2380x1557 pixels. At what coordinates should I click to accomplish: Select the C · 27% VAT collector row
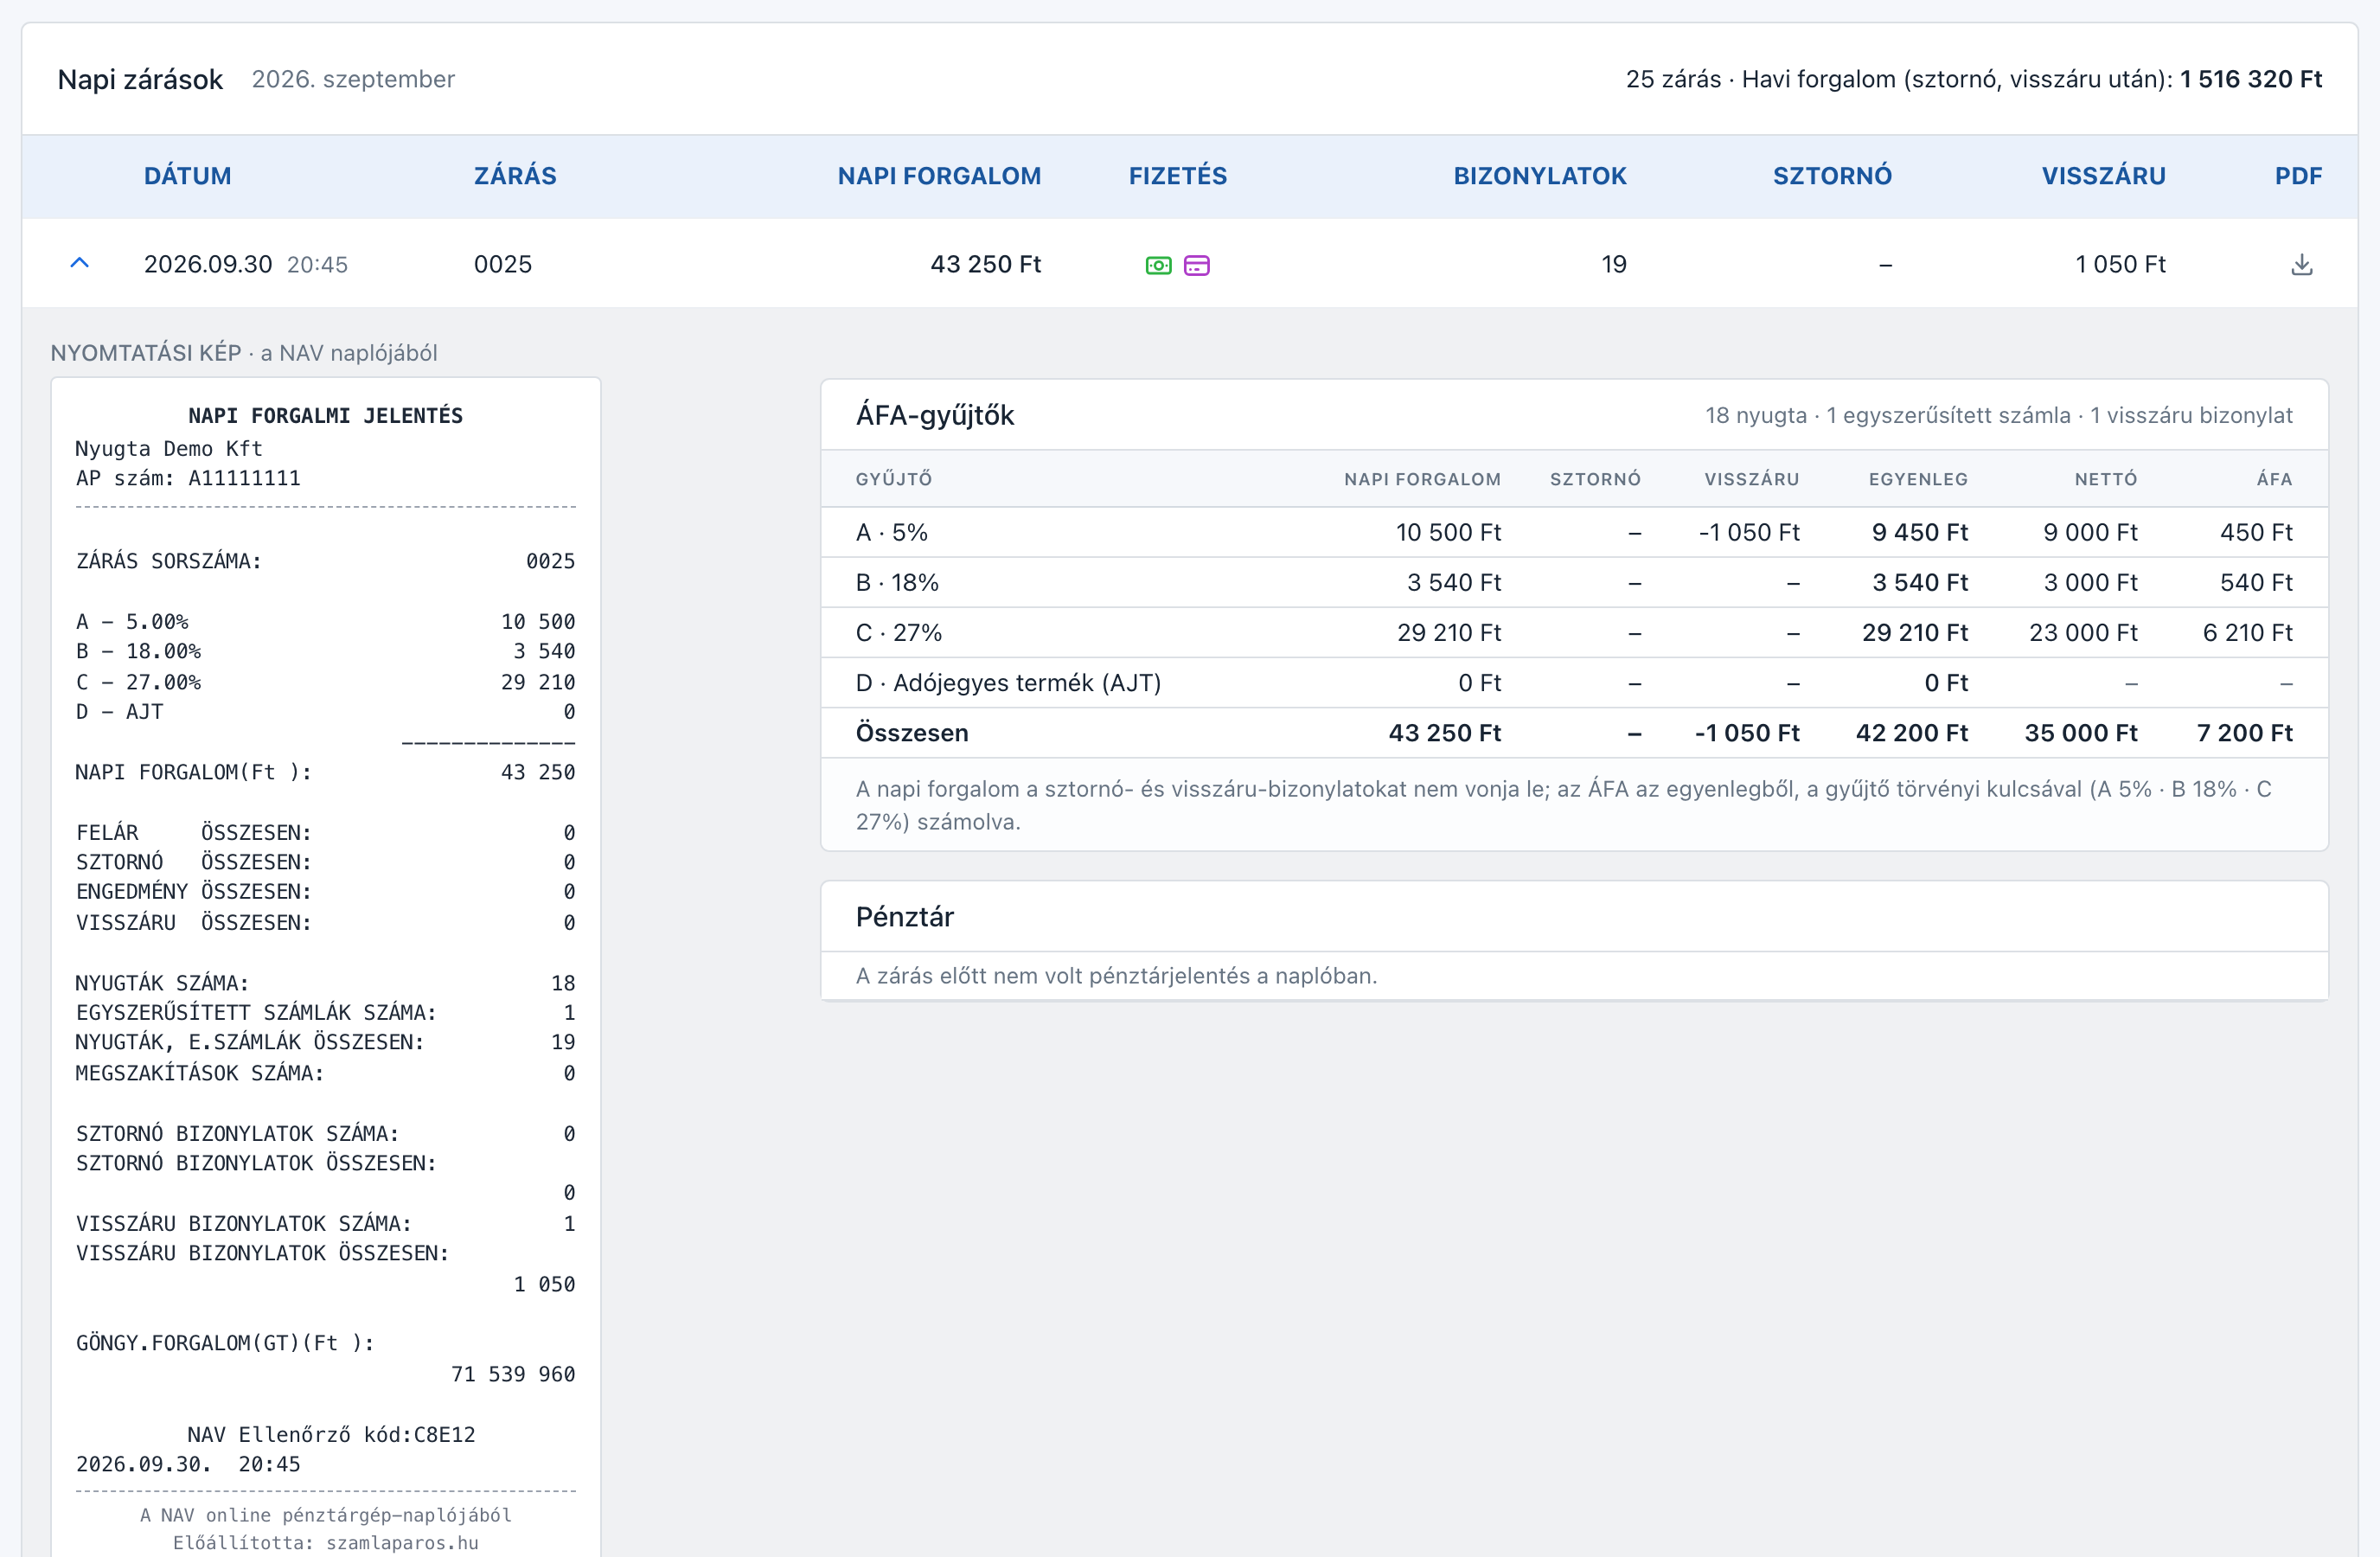[x=1574, y=632]
